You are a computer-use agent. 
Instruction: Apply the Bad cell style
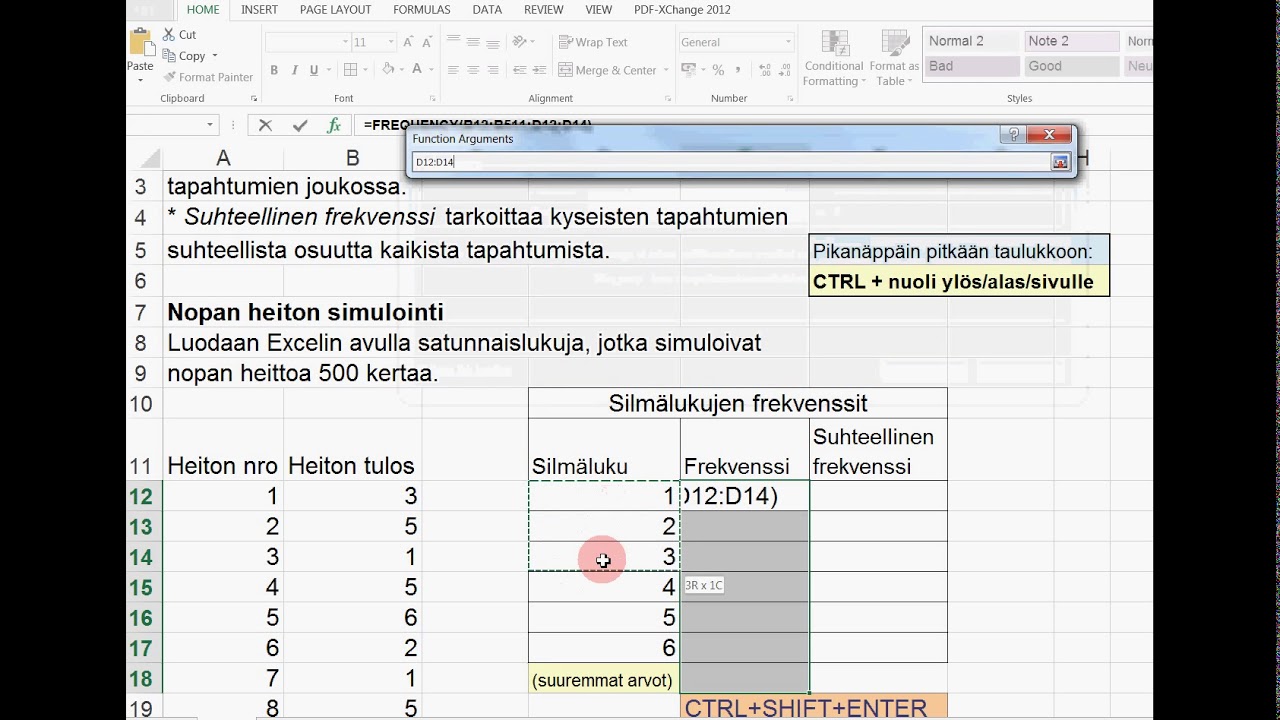pos(971,66)
